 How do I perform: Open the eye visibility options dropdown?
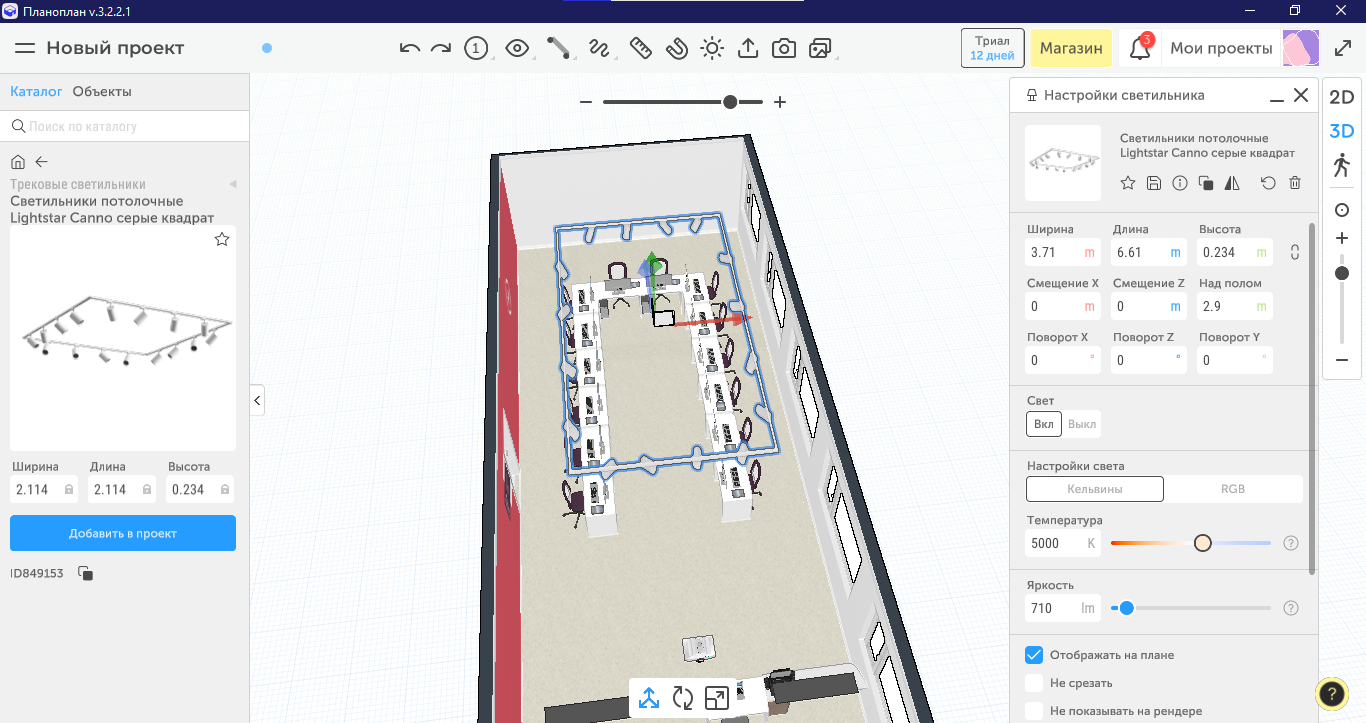517,48
